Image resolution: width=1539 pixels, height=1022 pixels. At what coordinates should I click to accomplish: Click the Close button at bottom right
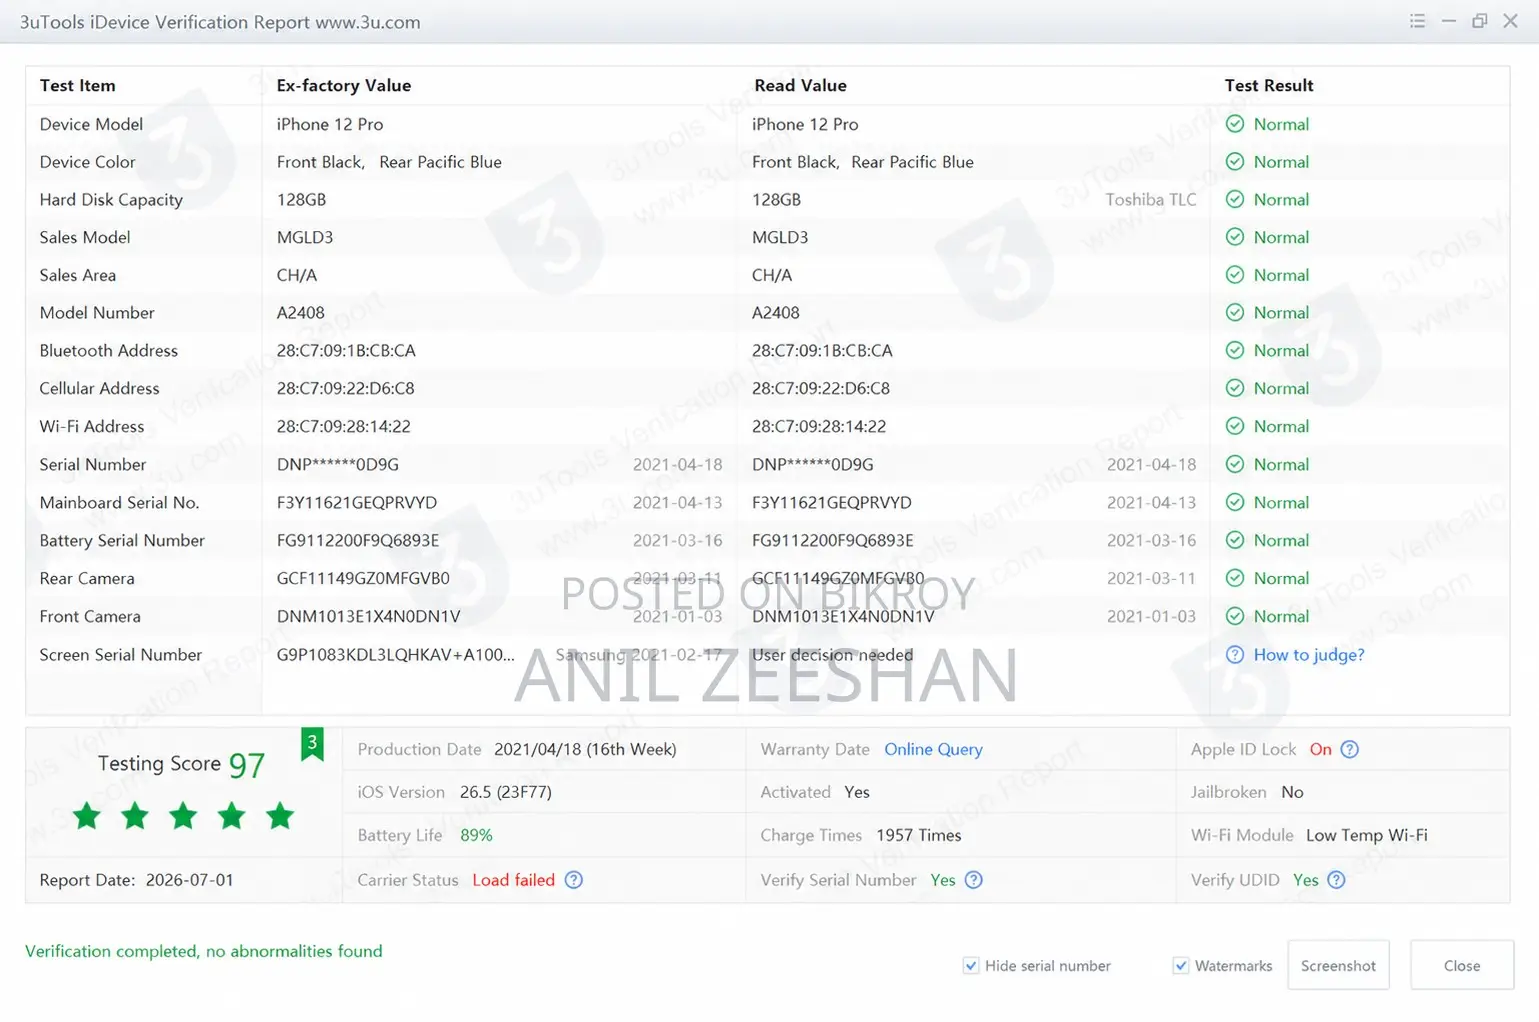point(1462,965)
